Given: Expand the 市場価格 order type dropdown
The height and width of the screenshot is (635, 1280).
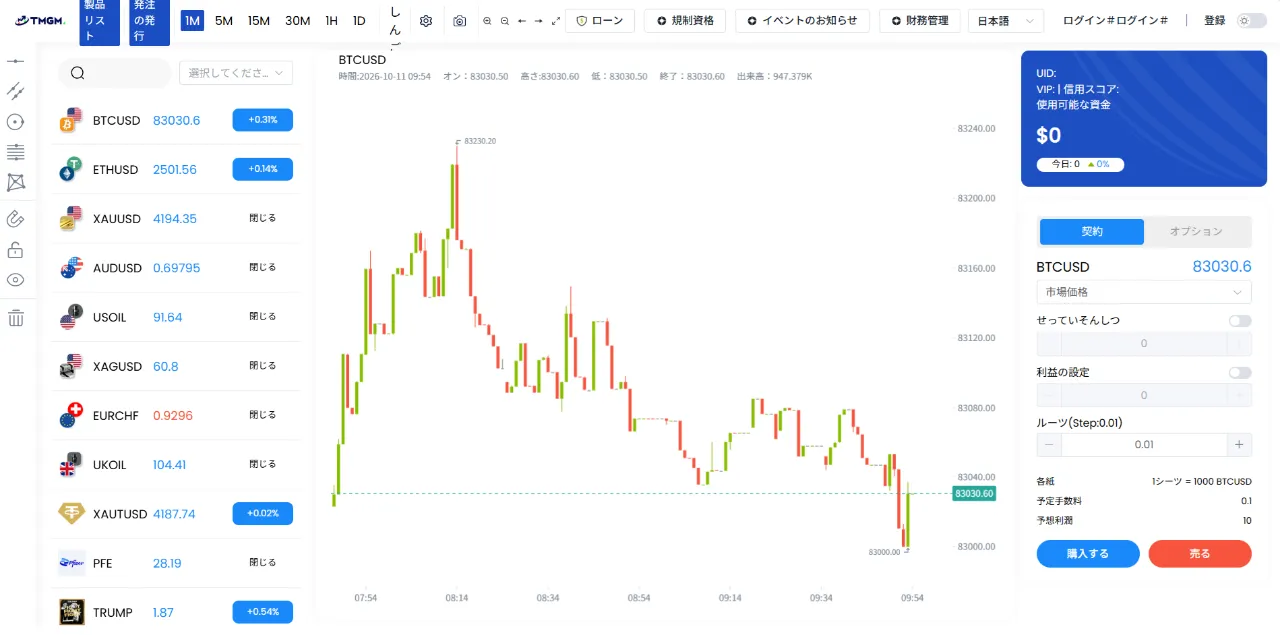Looking at the screenshot, I should (x=1144, y=292).
